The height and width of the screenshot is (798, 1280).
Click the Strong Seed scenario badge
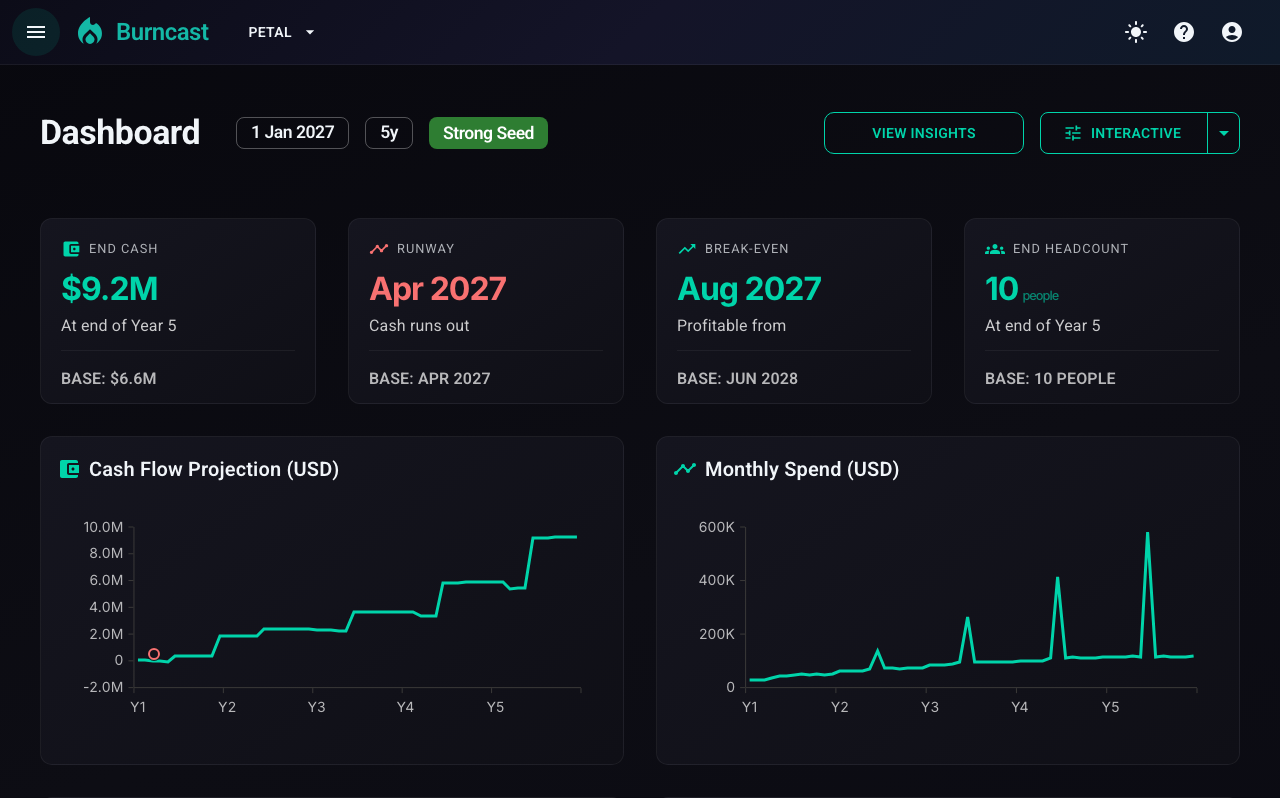point(488,133)
